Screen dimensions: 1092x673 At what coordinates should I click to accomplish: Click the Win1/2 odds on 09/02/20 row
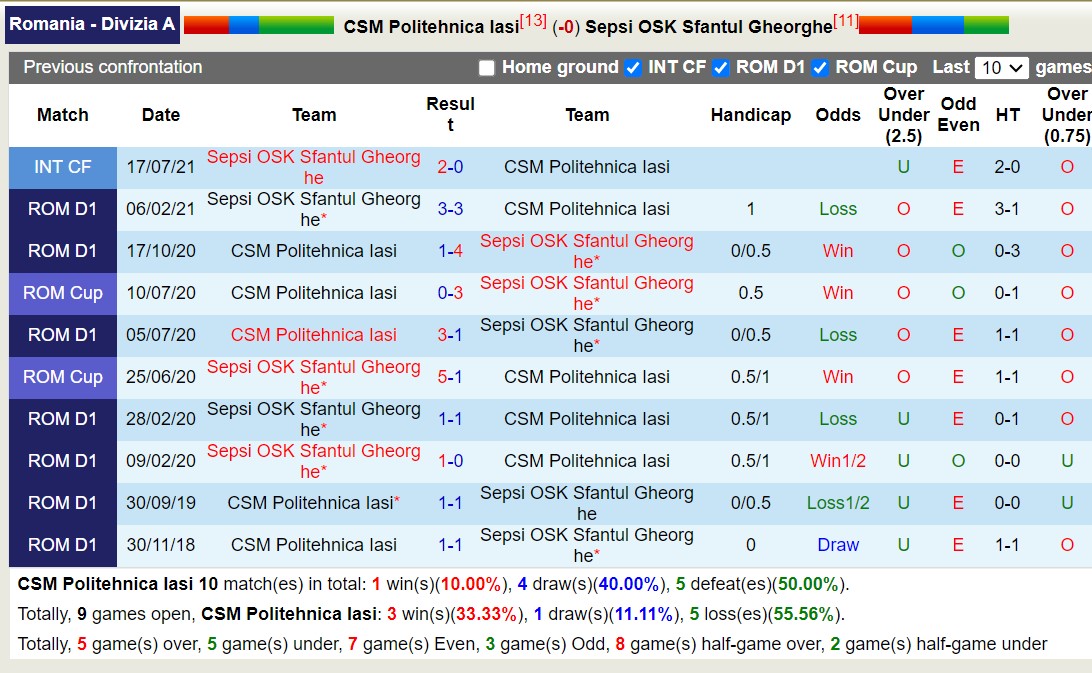click(x=837, y=461)
